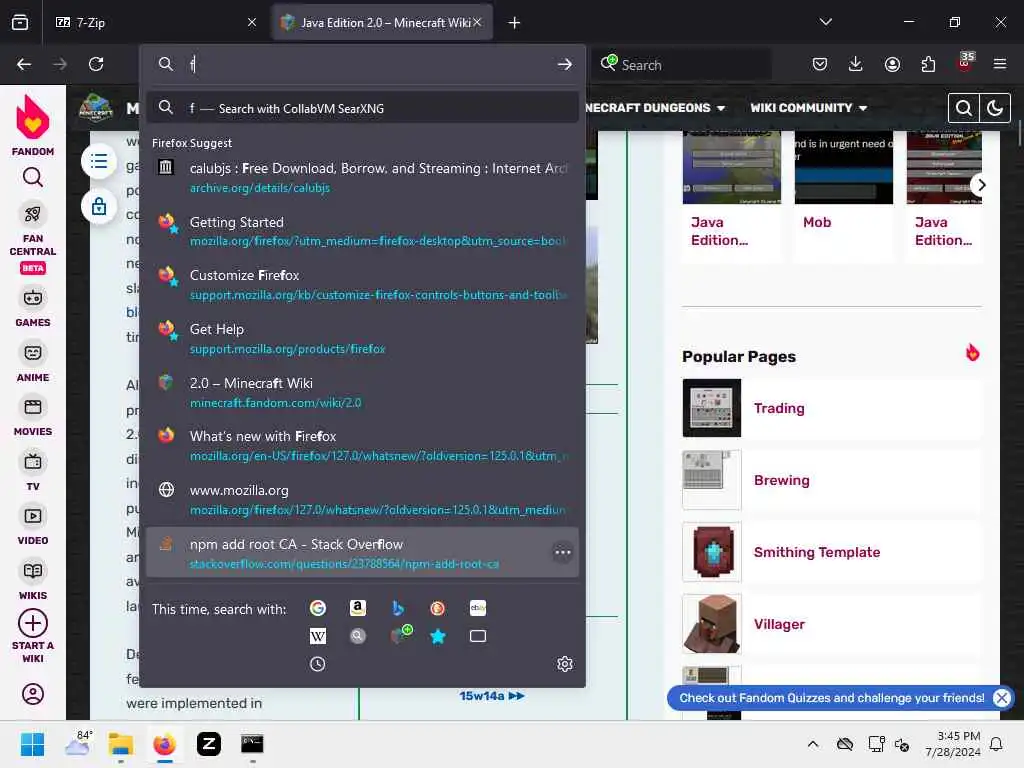Select calubjs Internet Archive suggestion
This screenshot has width=1024, height=768.
[x=362, y=178]
